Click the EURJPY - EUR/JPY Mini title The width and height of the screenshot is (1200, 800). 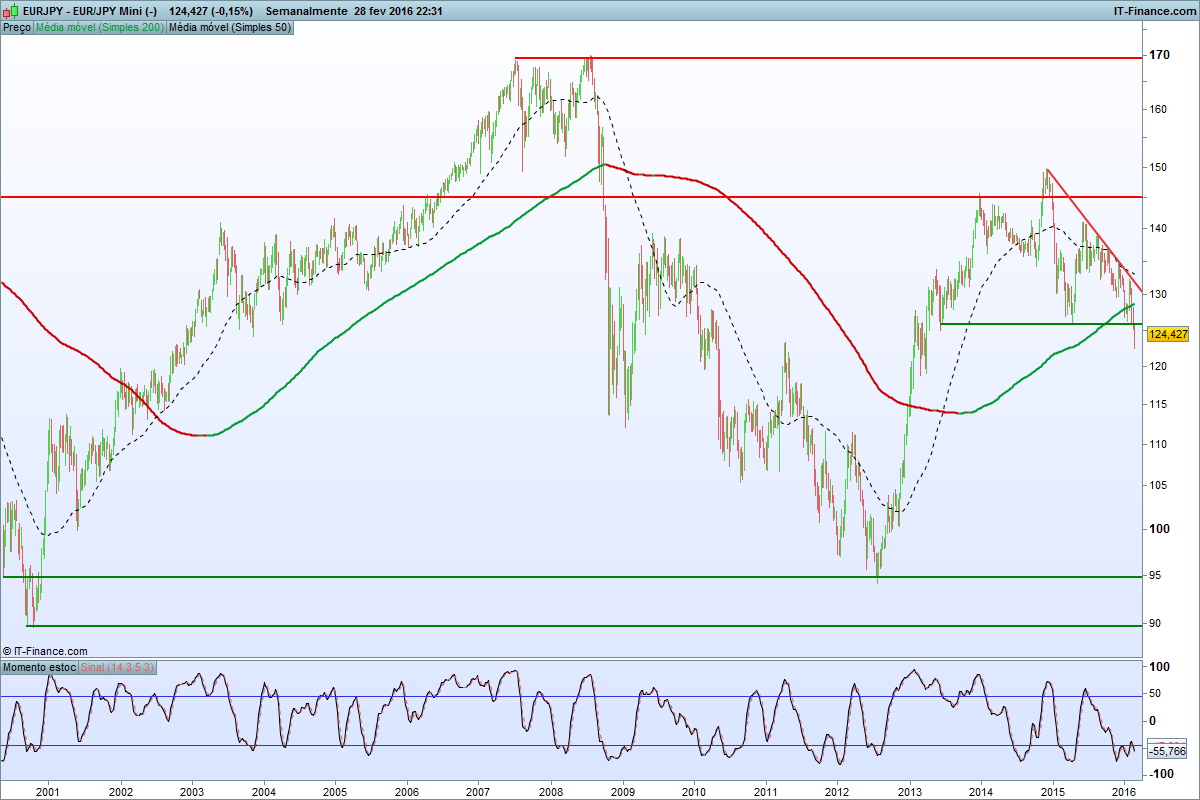click(90, 11)
